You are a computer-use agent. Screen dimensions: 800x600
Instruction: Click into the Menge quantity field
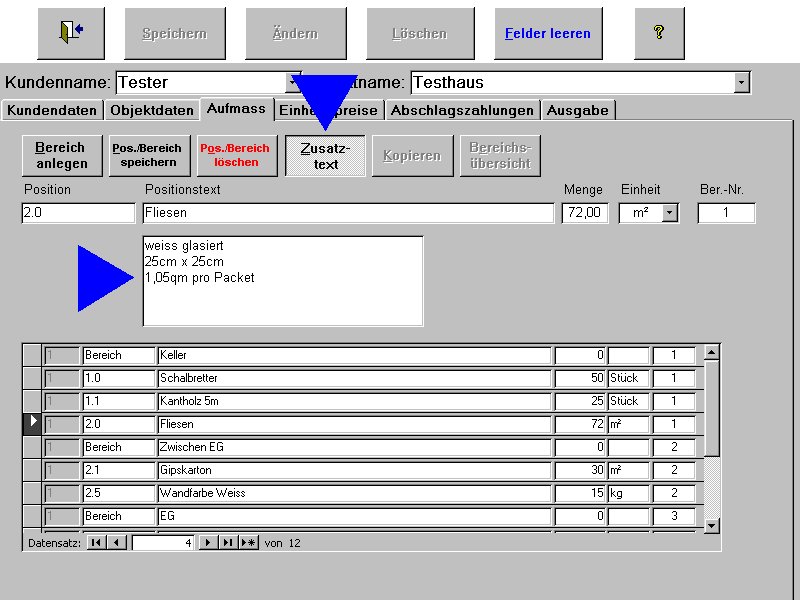coord(584,213)
